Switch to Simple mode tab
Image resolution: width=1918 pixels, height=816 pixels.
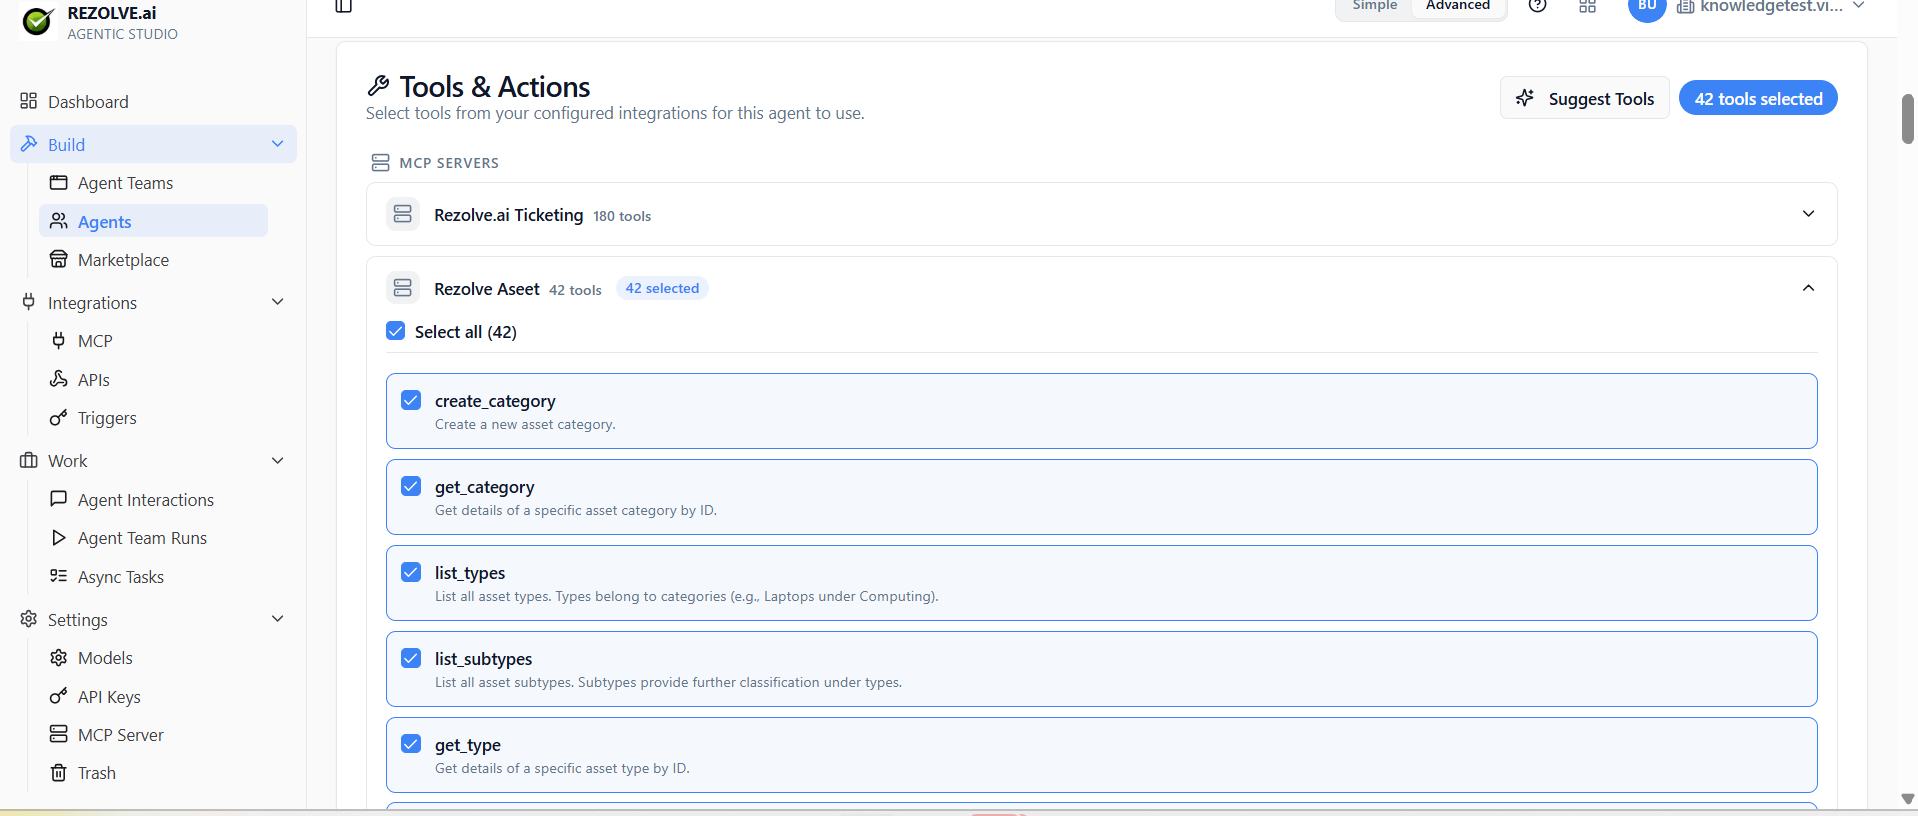click(x=1375, y=6)
